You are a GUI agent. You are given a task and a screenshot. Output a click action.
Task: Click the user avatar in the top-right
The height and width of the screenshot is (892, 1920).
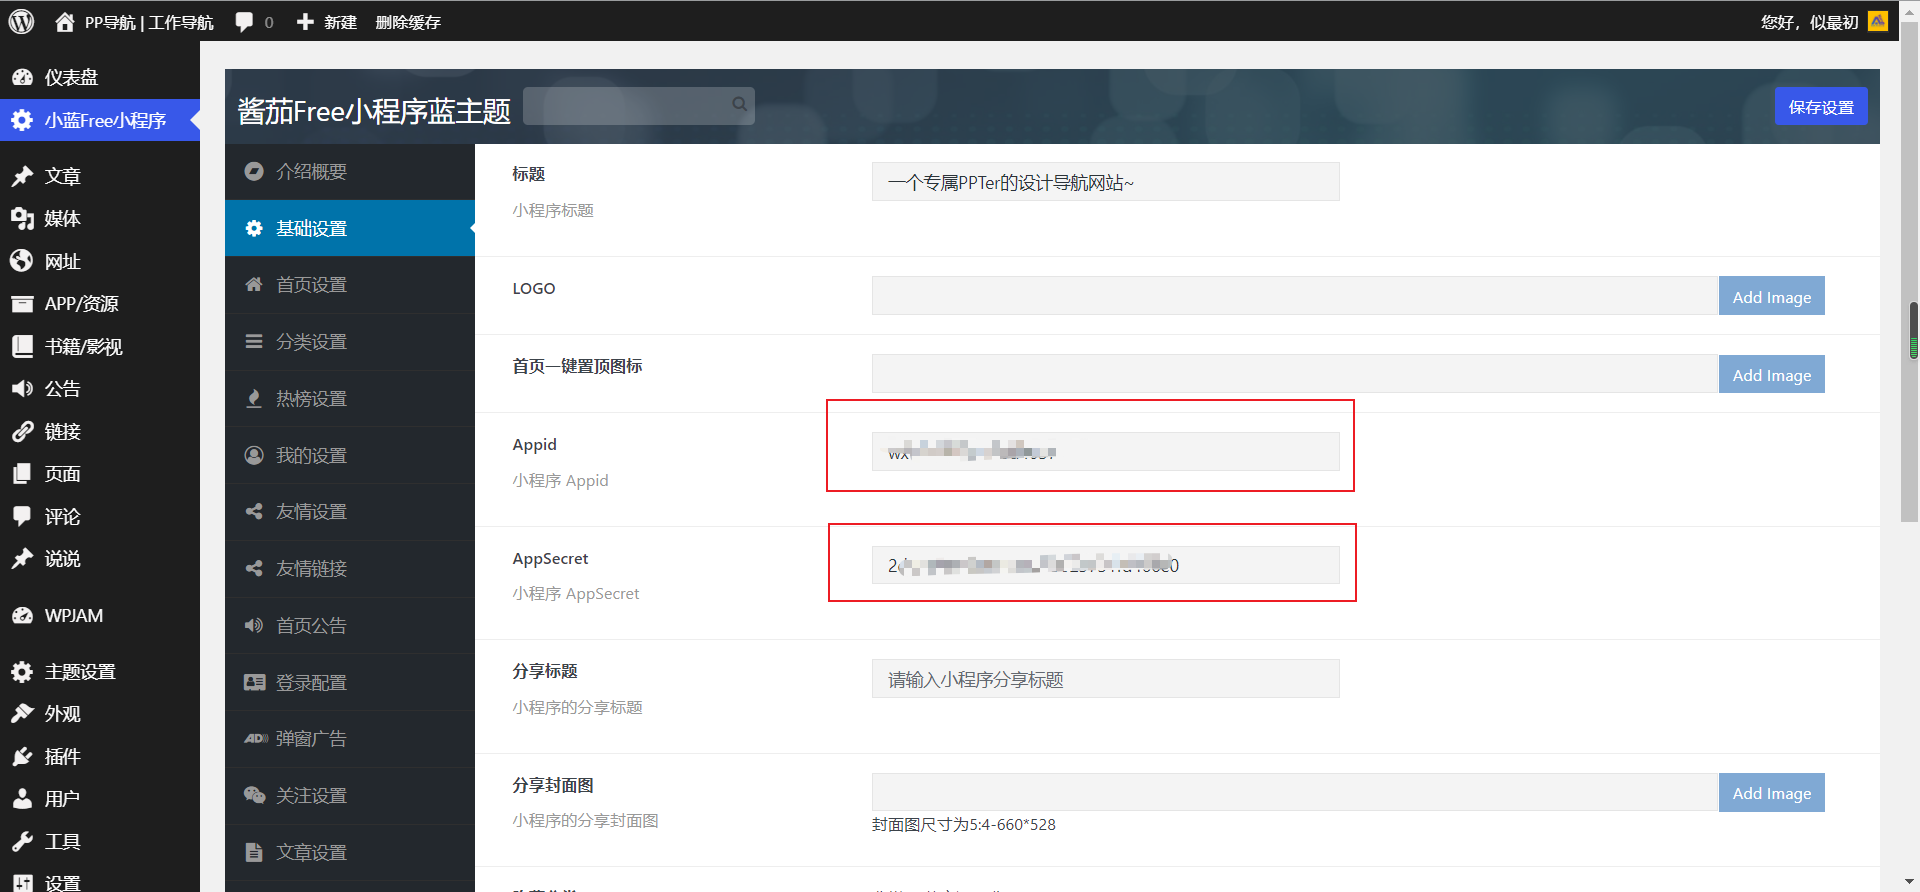click(1878, 21)
